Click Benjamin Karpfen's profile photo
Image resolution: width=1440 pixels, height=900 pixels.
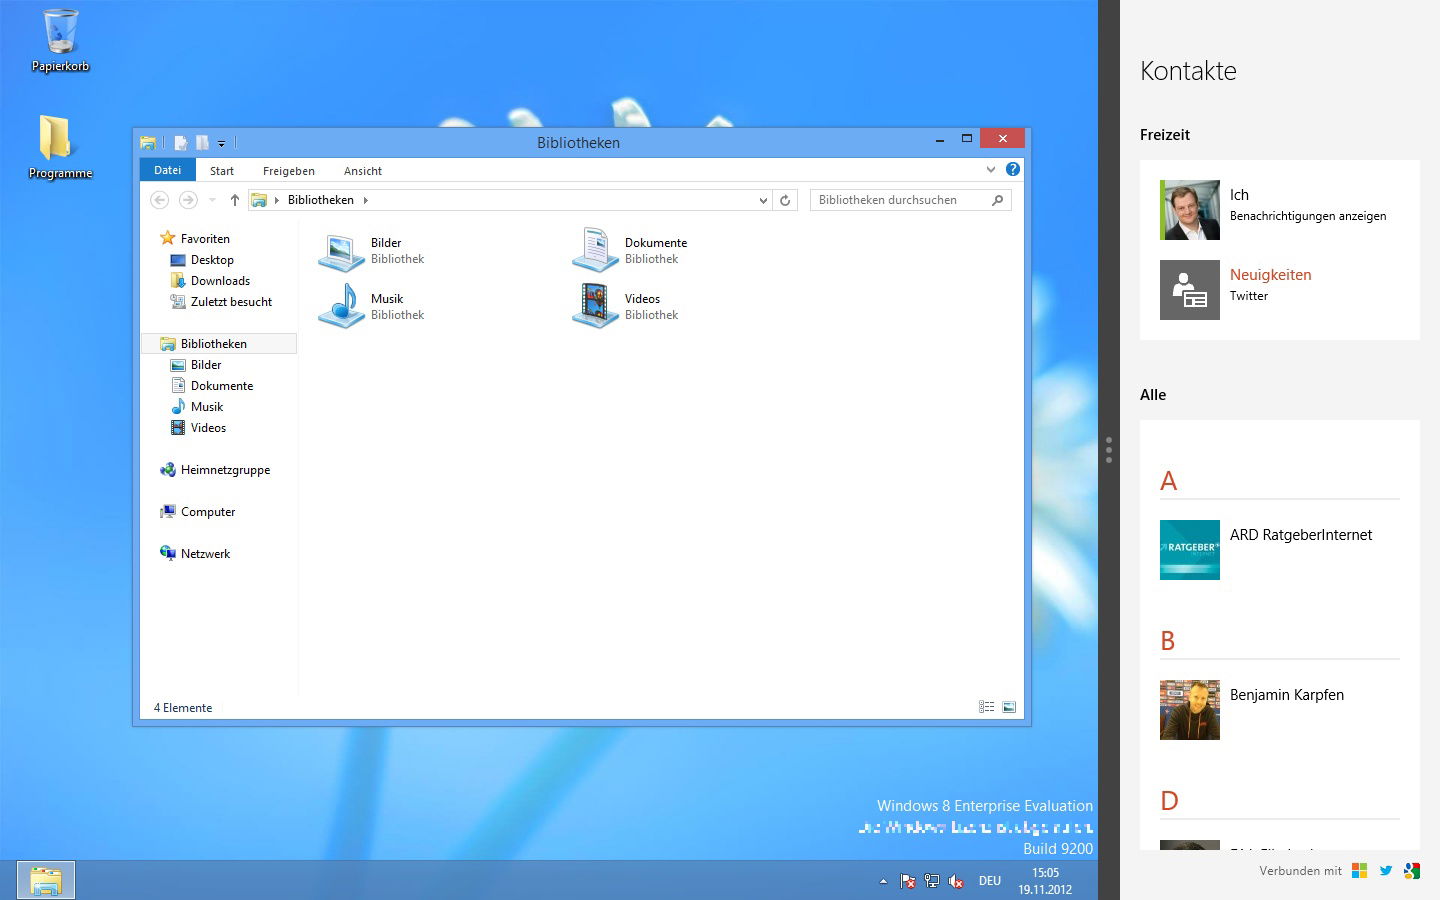1190,710
